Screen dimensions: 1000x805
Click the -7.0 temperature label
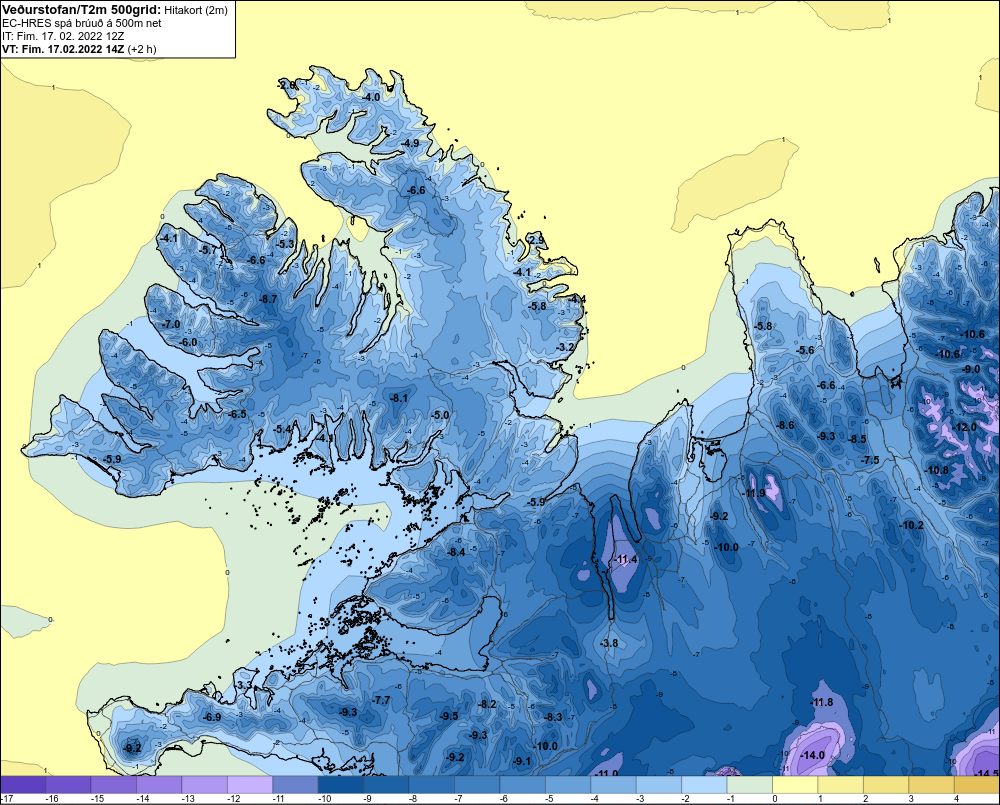(x=171, y=324)
